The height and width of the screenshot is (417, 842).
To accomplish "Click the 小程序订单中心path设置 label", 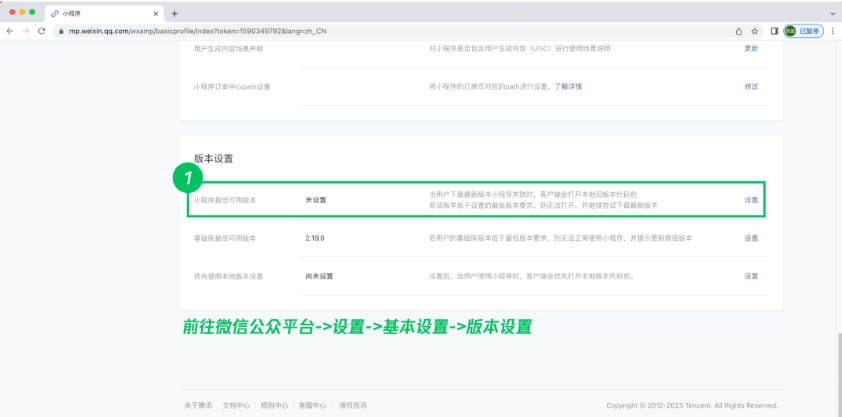I will (x=232, y=86).
